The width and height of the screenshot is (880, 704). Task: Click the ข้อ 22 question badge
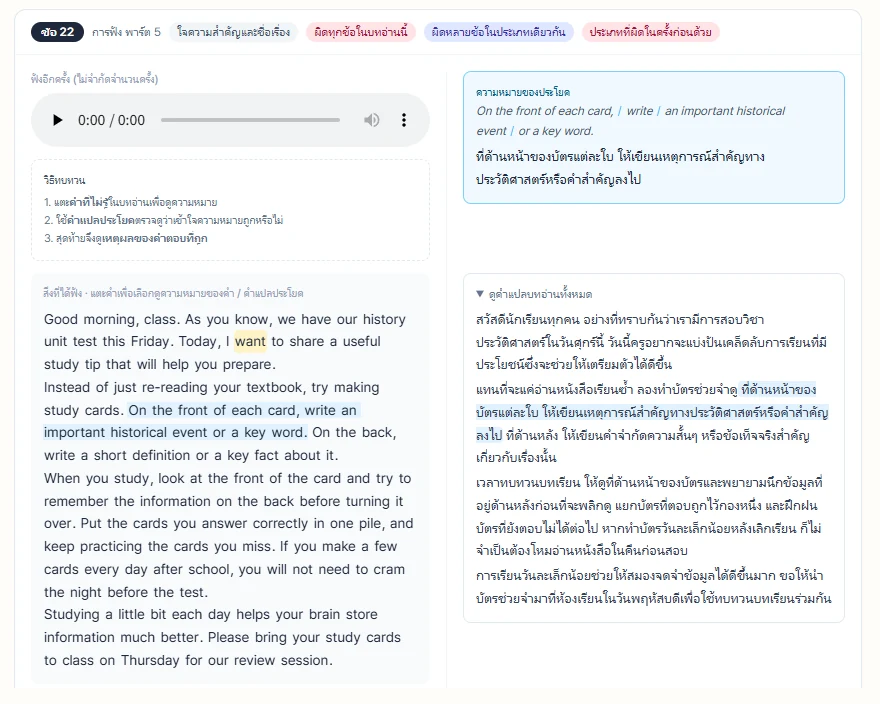point(57,32)
